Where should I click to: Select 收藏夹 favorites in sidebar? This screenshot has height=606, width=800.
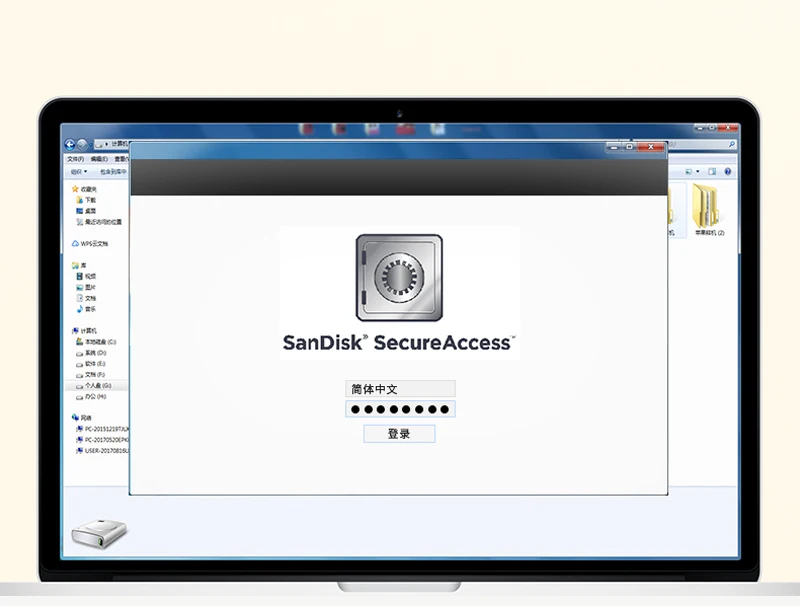pyautogui.click(x=84, y=189)
